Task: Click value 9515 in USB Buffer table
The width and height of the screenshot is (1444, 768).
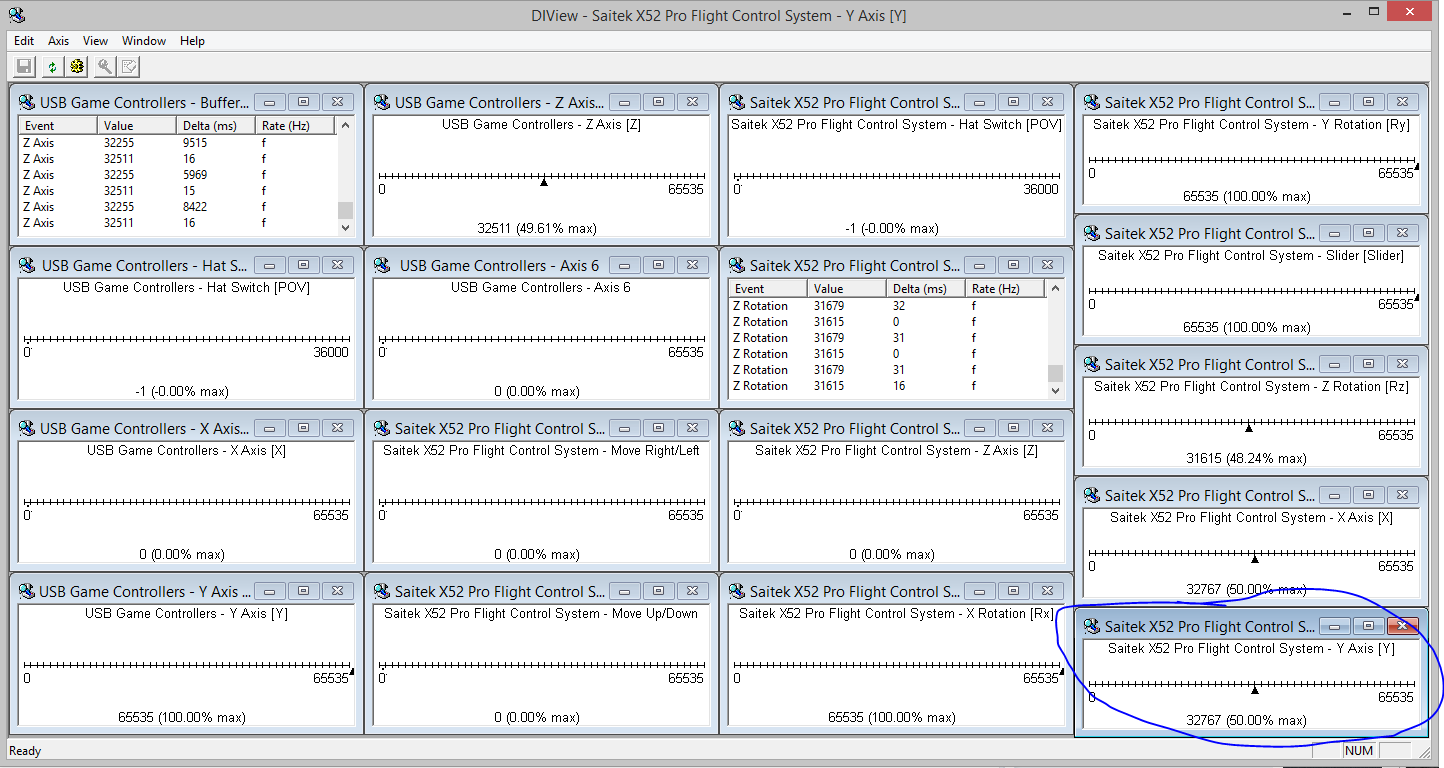Action: 195,143
